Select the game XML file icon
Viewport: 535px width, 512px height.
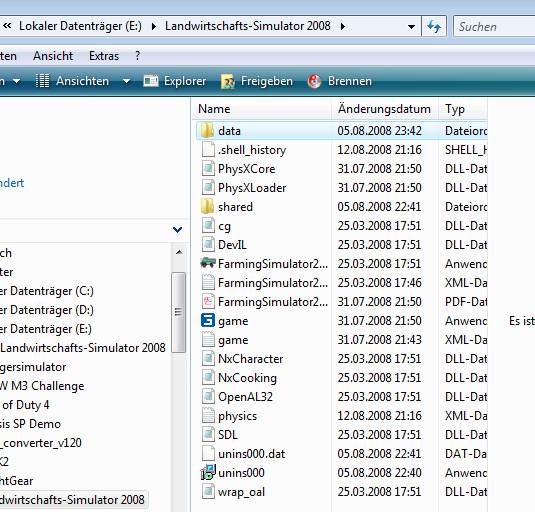(208, 340)
